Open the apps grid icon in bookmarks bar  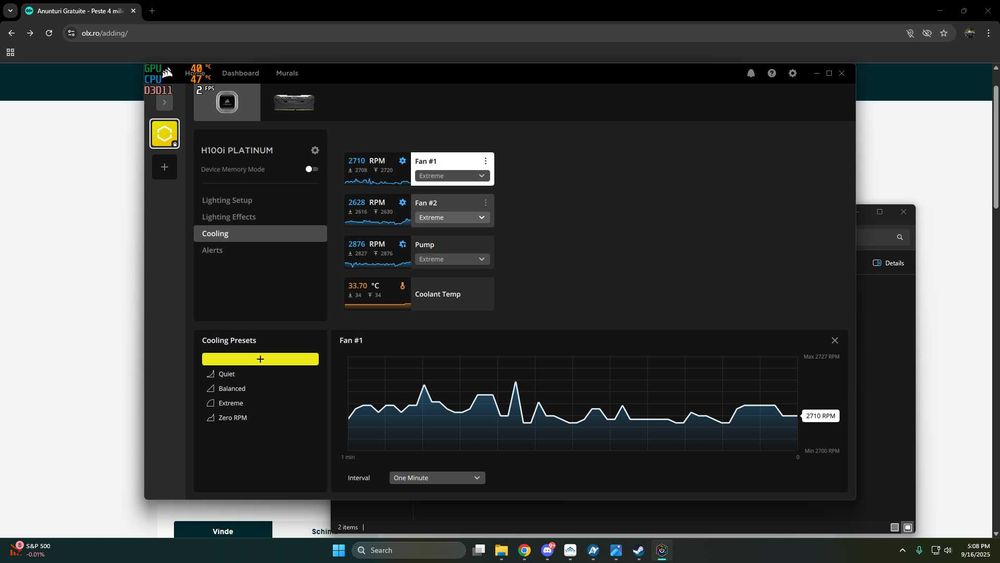tap(10, 52)
